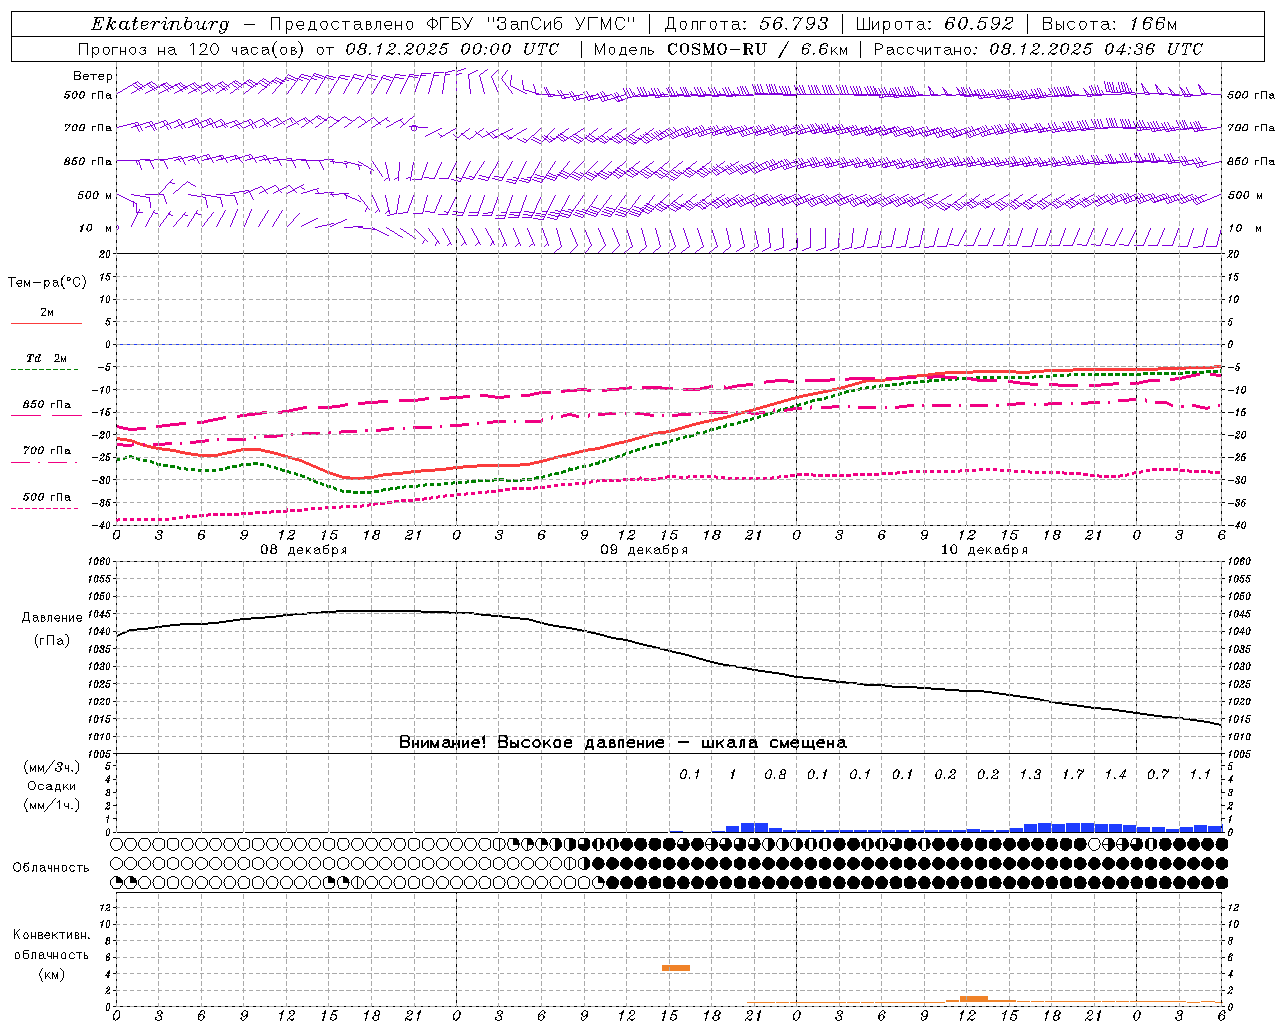The image size is (1280, 1024).
Task: Click the 'Осадки' precipitation label
Action: pos(52,786)
